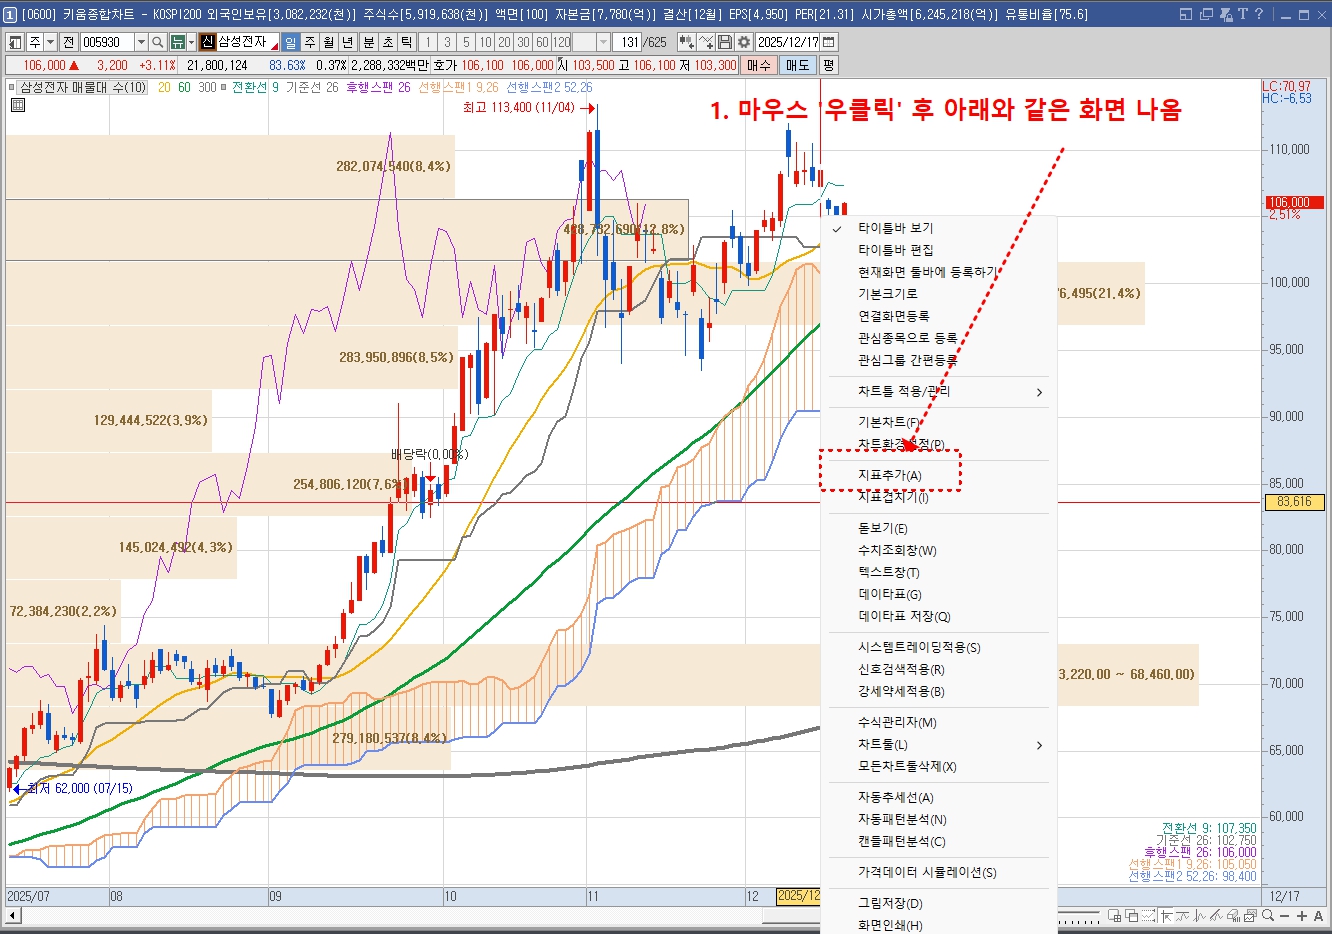Click the compare-chart icon left of save icon
Viewport: 1332px width, 934px height.
tap(706, 42)
